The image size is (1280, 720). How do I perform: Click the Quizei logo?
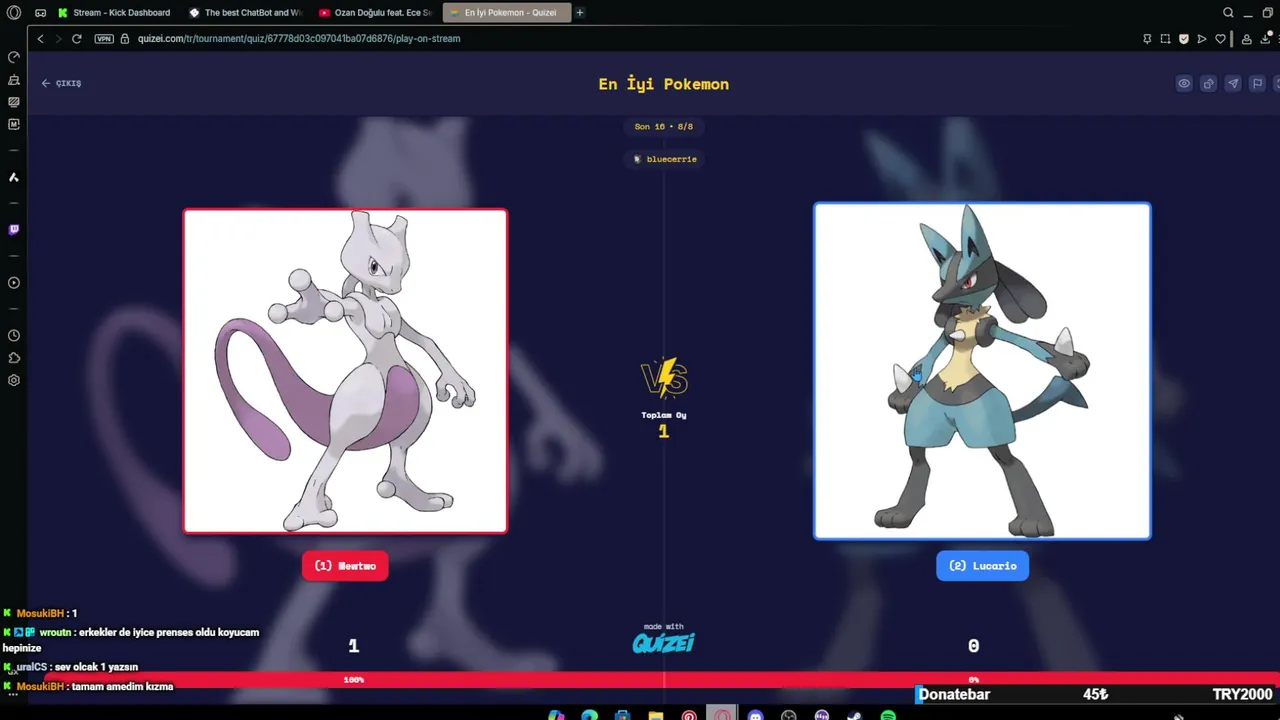click(664, 643)
